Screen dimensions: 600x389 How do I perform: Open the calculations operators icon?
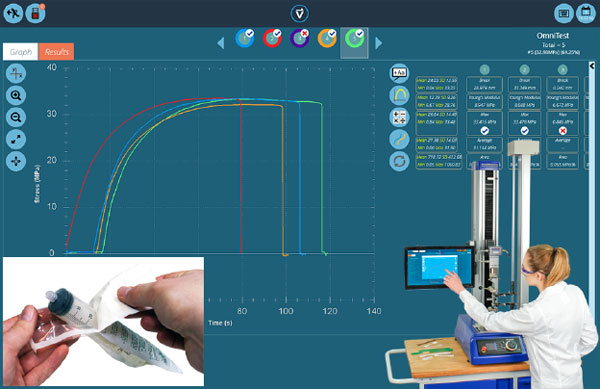click(399, 117)
